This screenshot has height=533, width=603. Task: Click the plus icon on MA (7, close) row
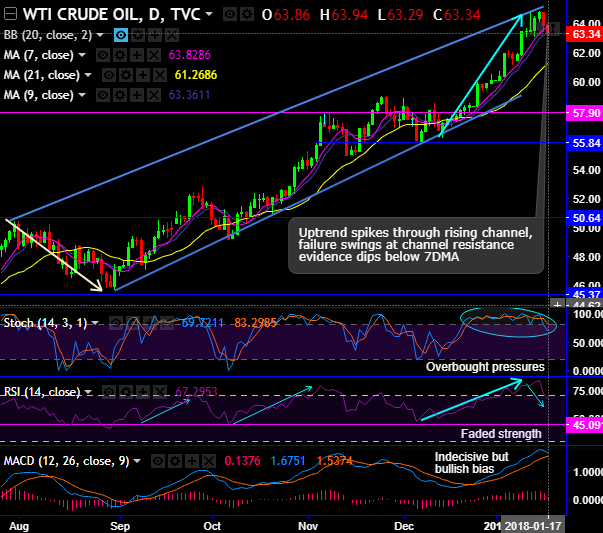coord(137,55)
